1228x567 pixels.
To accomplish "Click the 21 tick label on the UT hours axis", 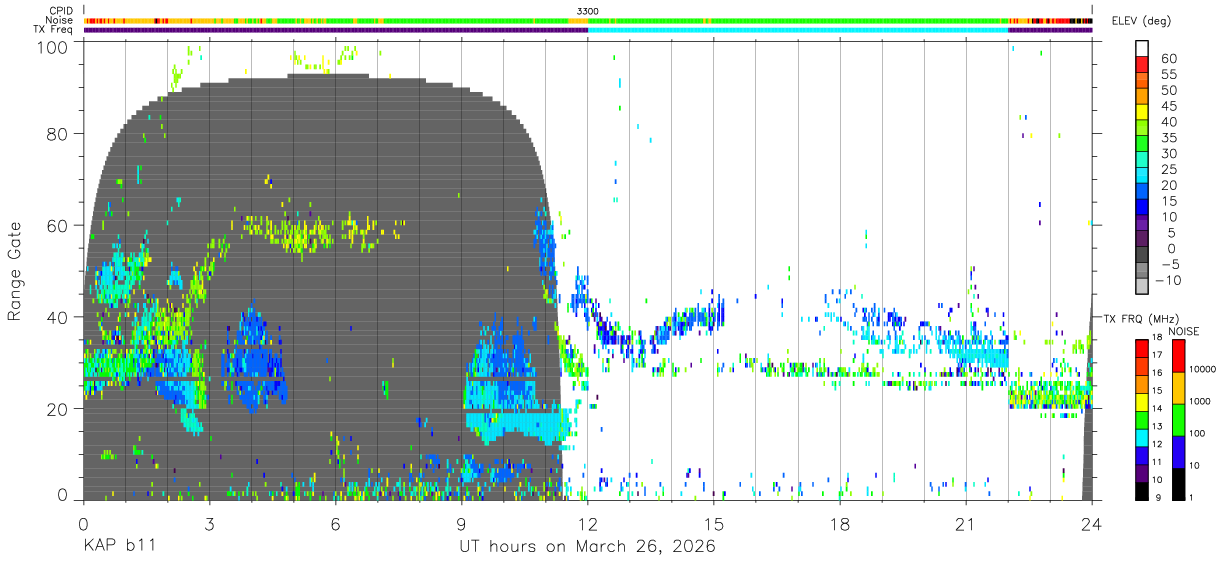I will click(966, 524).
